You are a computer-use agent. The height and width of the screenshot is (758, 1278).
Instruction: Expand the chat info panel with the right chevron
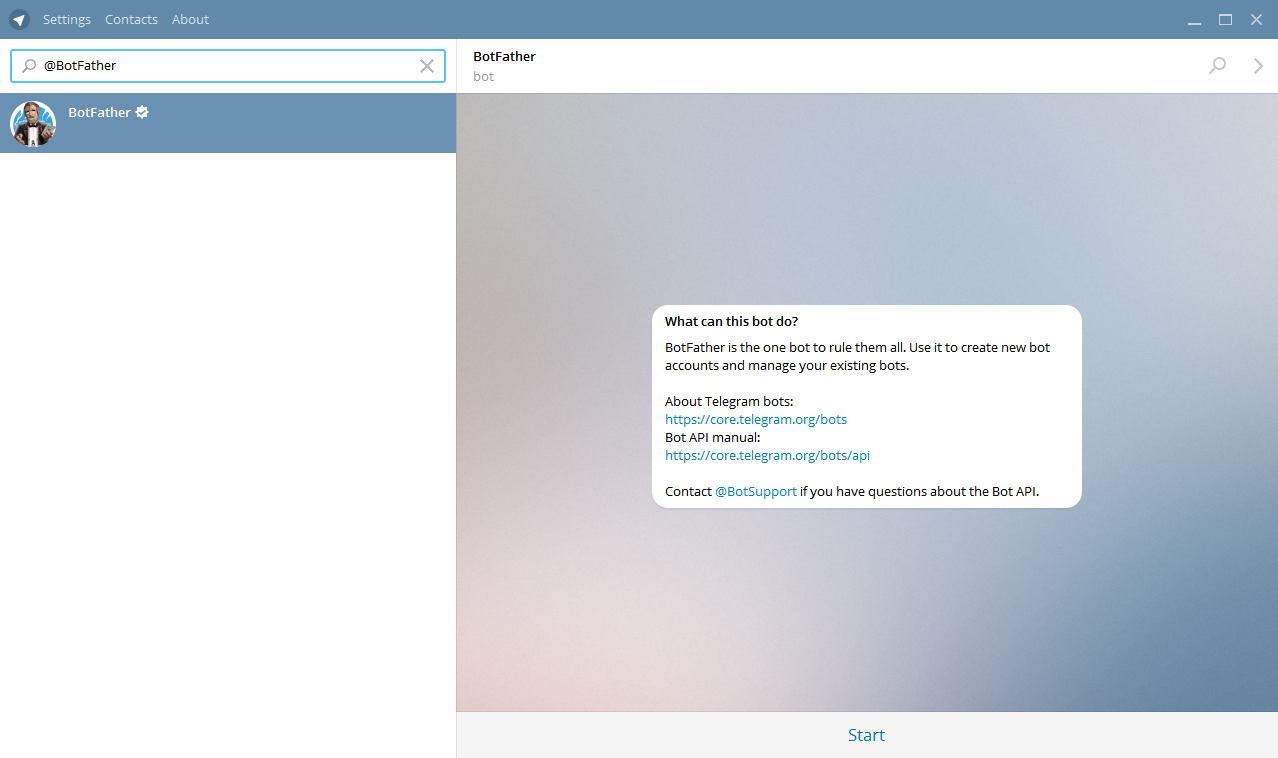[x=1258, y=66]
